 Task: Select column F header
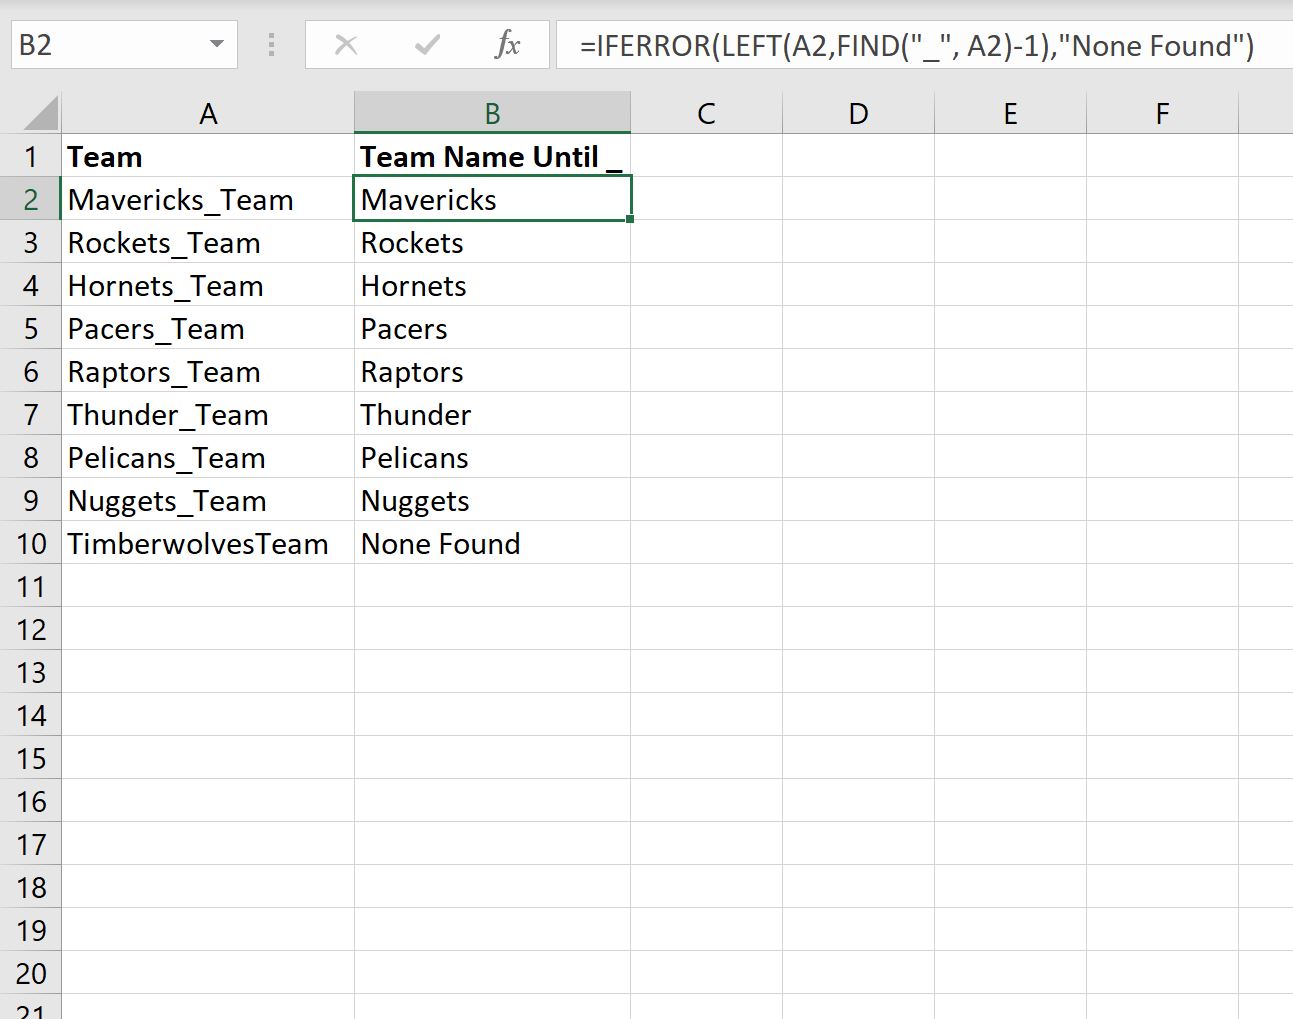(x=1161, y=112)
